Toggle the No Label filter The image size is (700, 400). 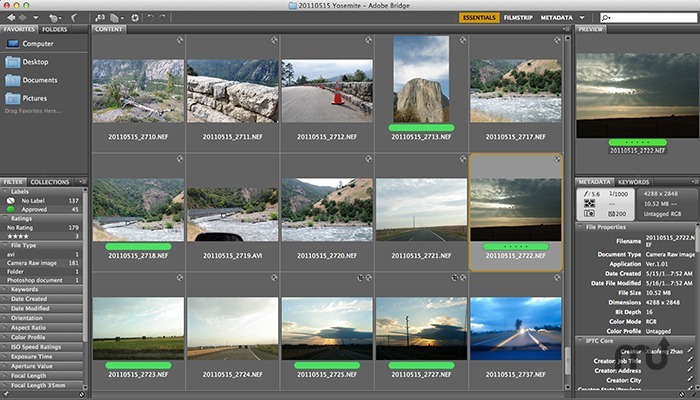pyautogui.click(x=42, y=201)
